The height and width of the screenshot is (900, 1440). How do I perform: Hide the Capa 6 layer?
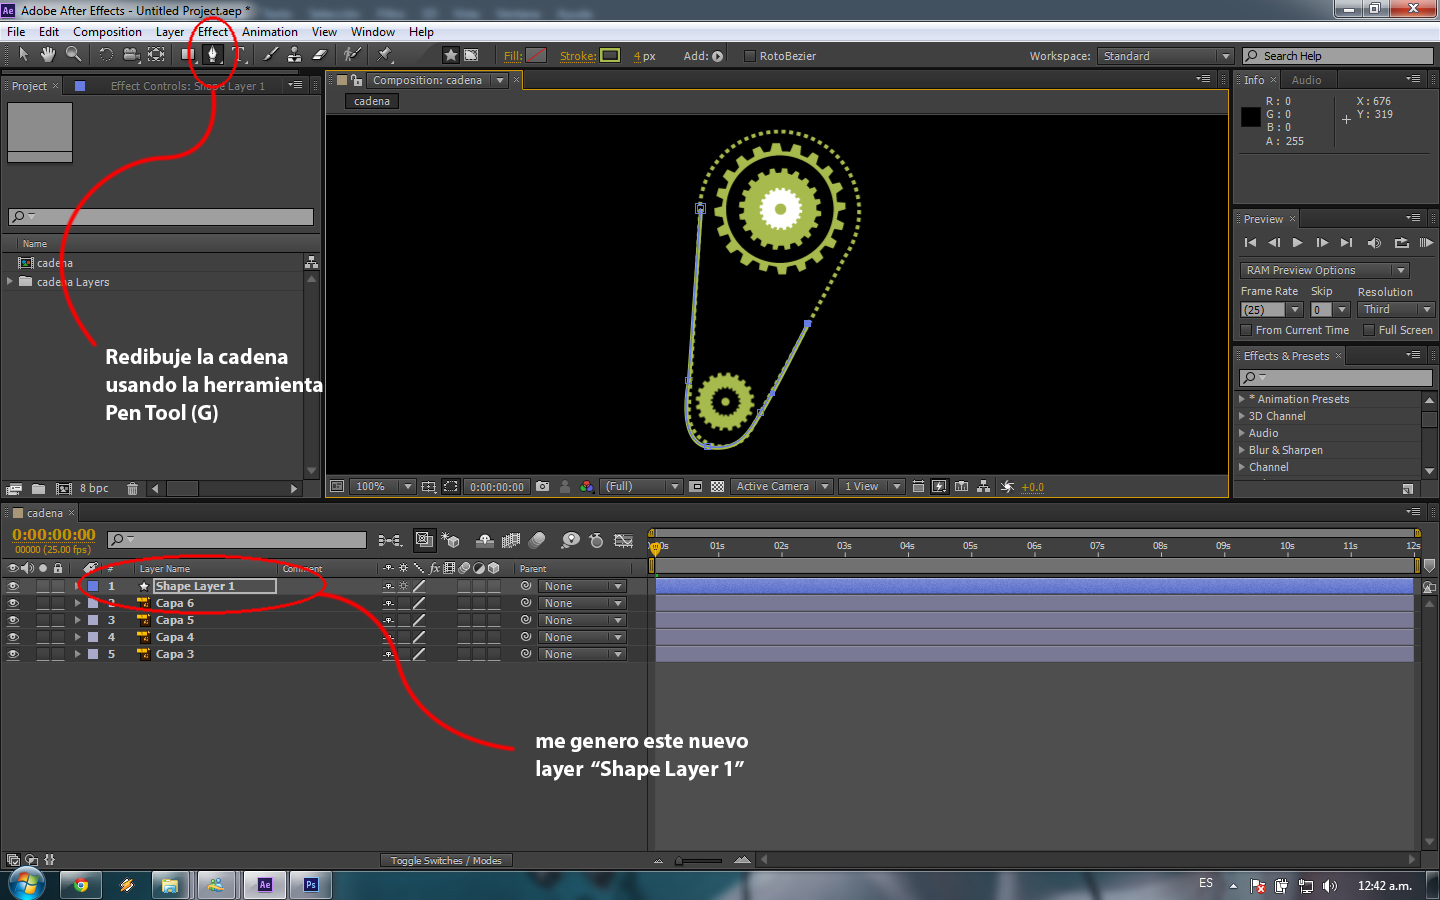click(x=13, y=604)
